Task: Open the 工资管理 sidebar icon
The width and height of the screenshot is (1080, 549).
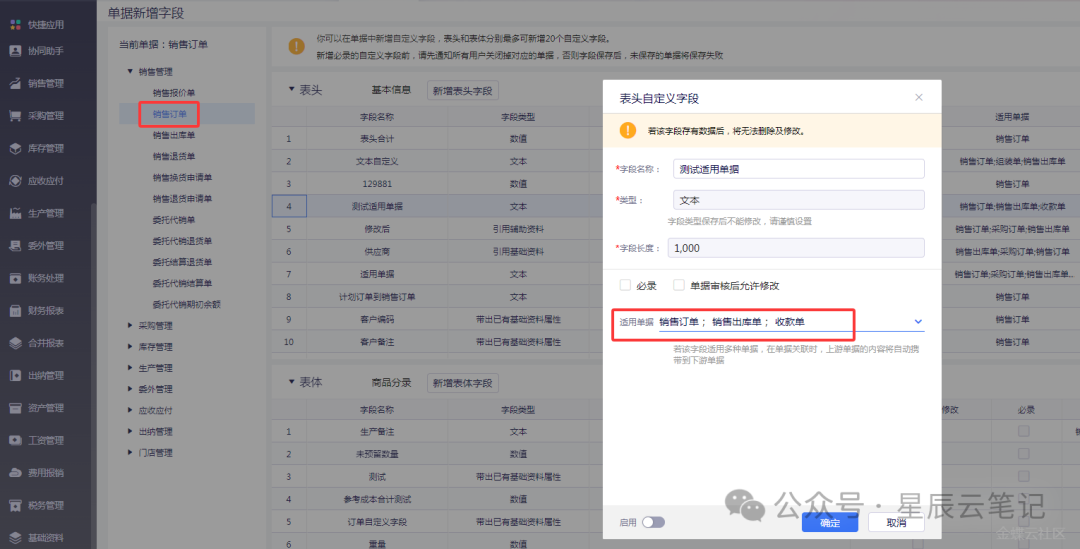Action: point(15,440)
